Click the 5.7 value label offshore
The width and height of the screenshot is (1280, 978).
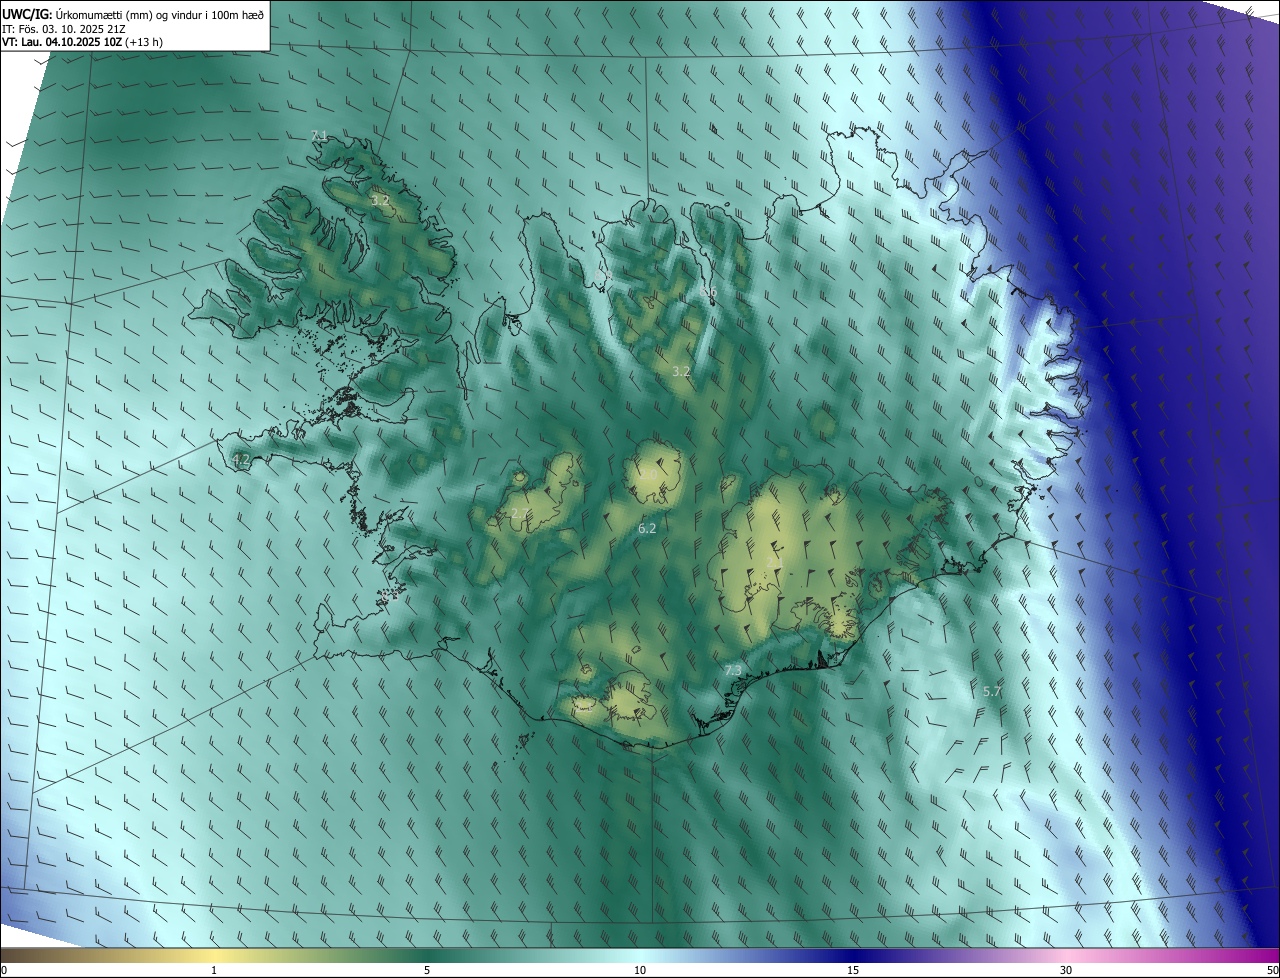tap(992, 691)
